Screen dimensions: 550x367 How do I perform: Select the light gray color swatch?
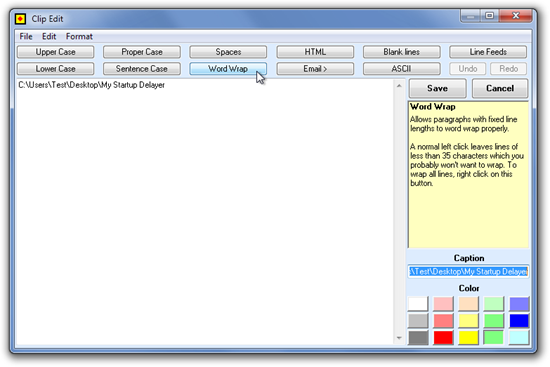click(418, 321)
